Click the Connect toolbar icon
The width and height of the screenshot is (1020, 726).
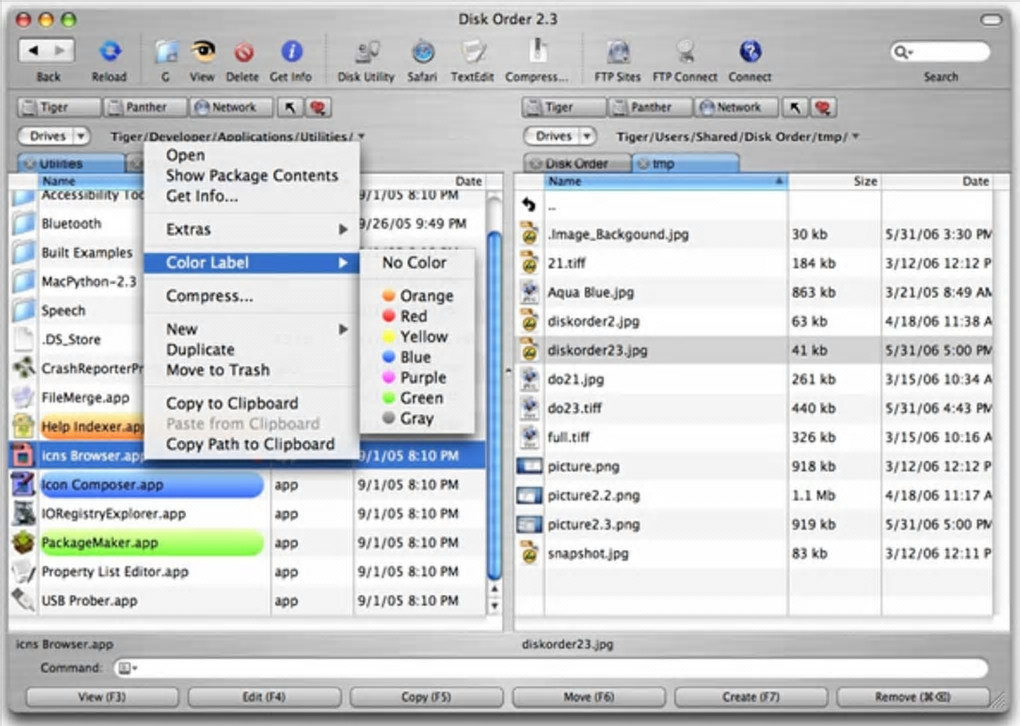[x=750, y=51]
